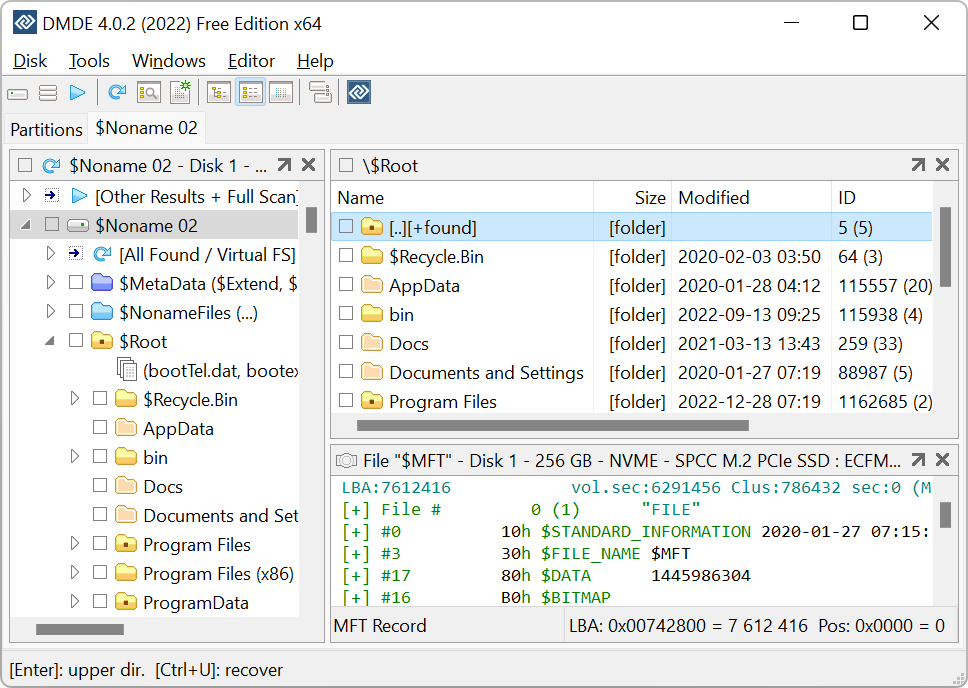Image resolution: width=968 pixels, height=688 pixels.
Task: Click the tree view layout toolbar icon
Action: point(218,93)
